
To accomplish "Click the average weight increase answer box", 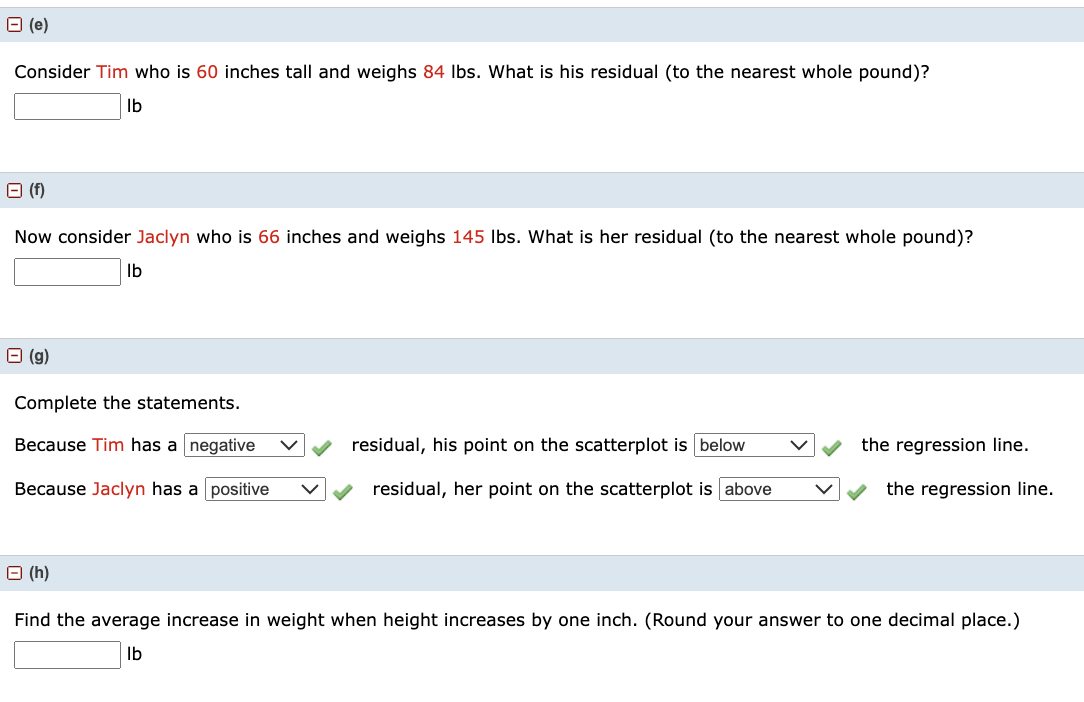I will point(67,654).
